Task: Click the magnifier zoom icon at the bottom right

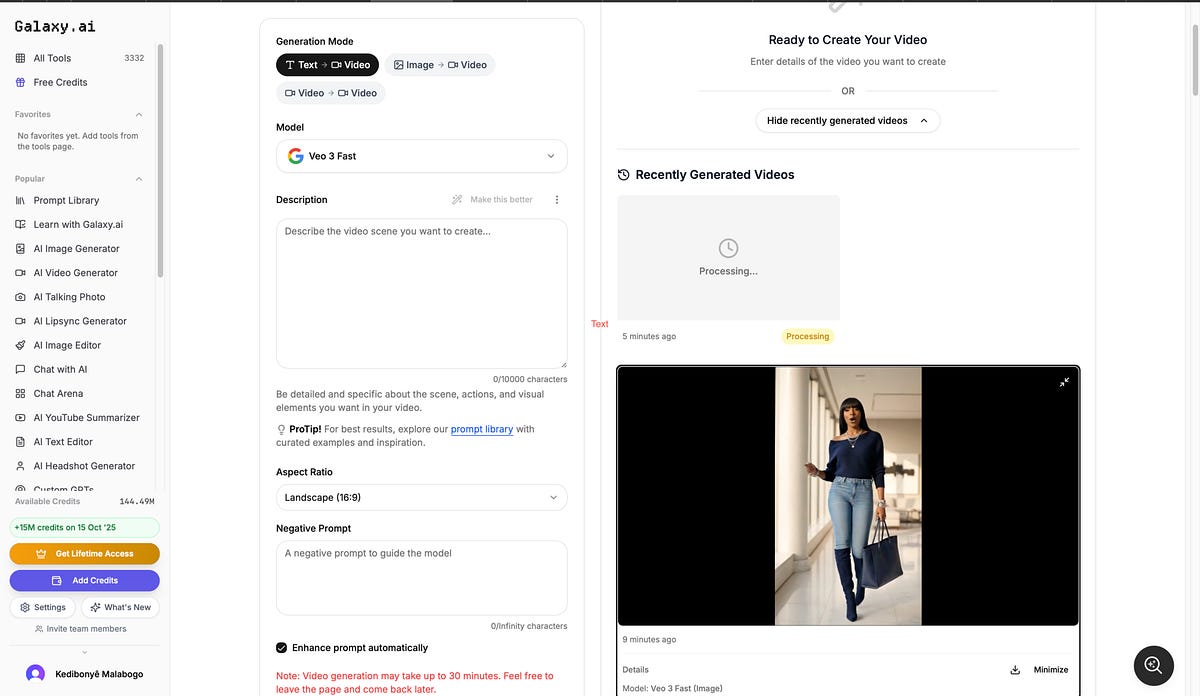Action: [1153, 664]
